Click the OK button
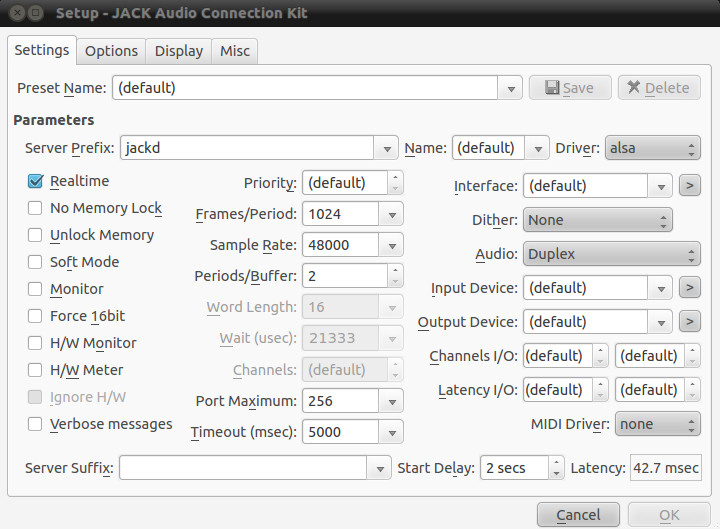Viewport: 720px width, 529px height. (x=669, y=515)
